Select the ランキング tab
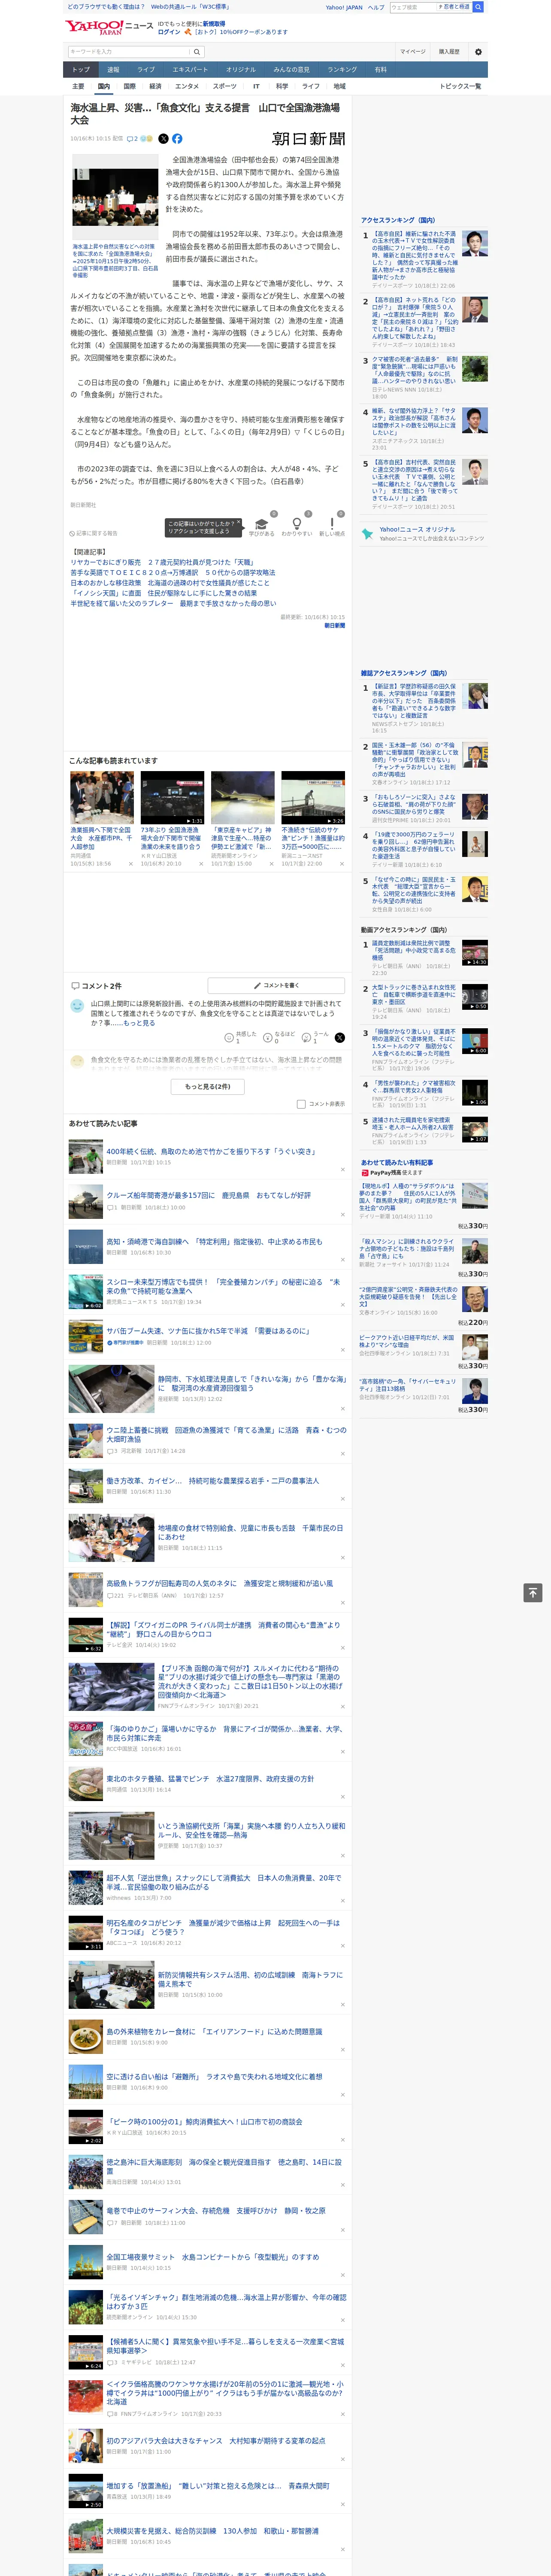The height and width of the screenshot is (2576, 551). click(342, 70)
